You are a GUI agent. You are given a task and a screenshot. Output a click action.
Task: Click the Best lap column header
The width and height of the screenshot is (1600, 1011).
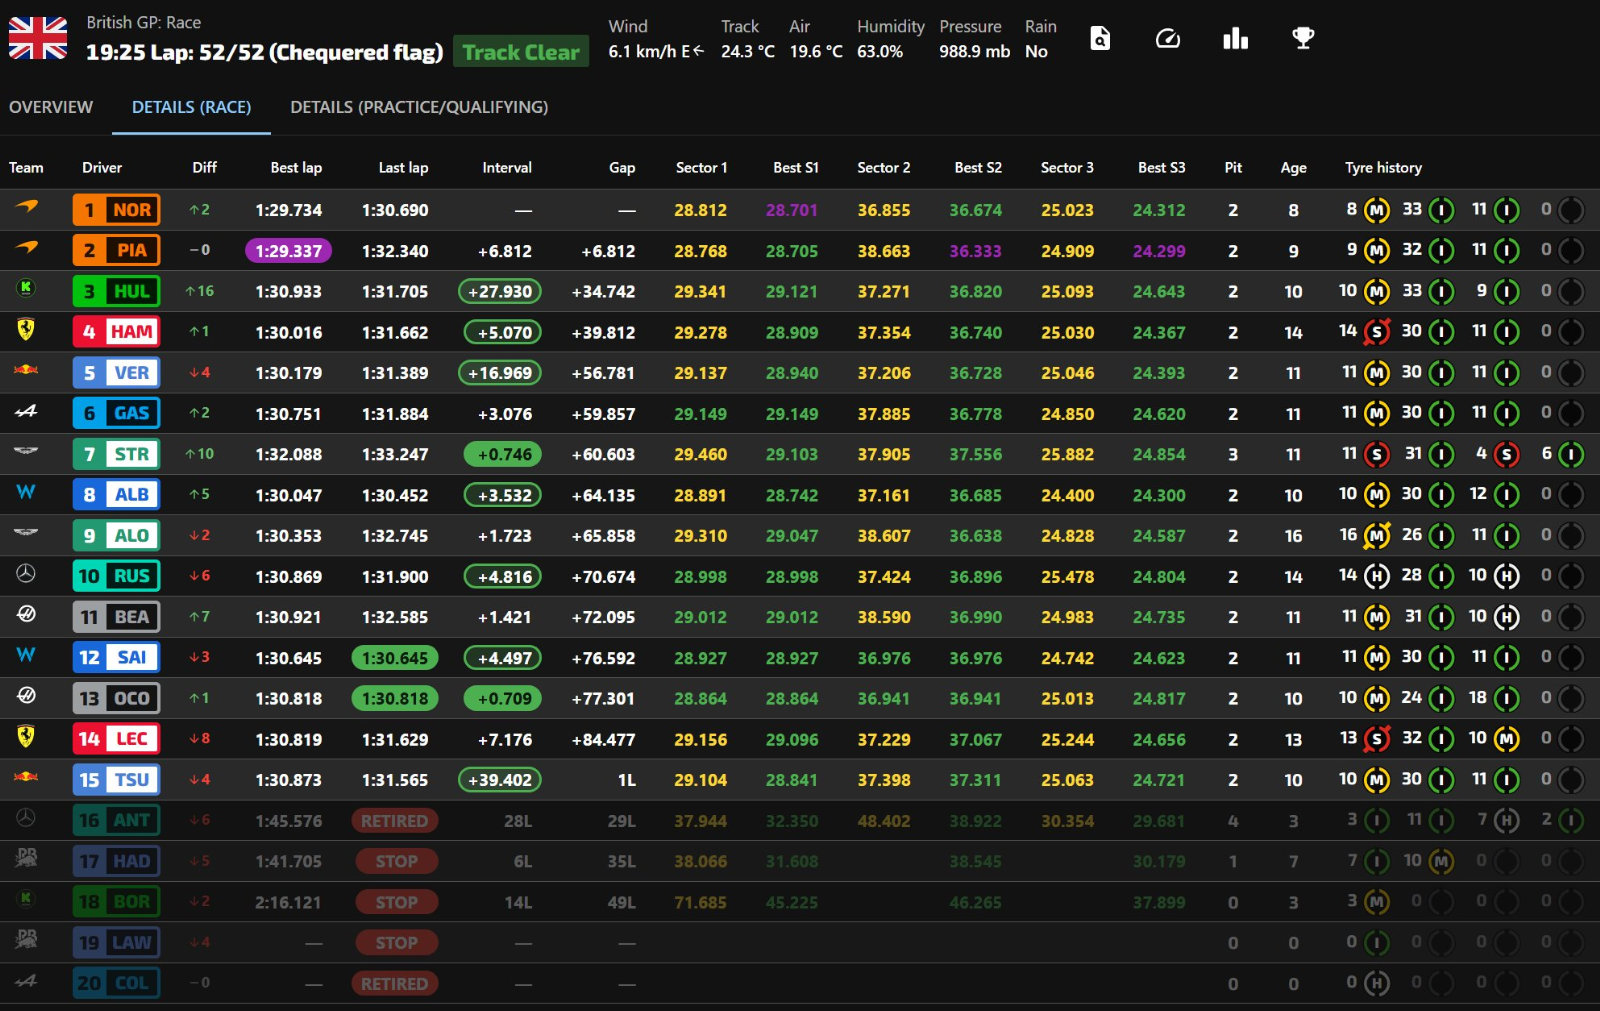point(296,168)
